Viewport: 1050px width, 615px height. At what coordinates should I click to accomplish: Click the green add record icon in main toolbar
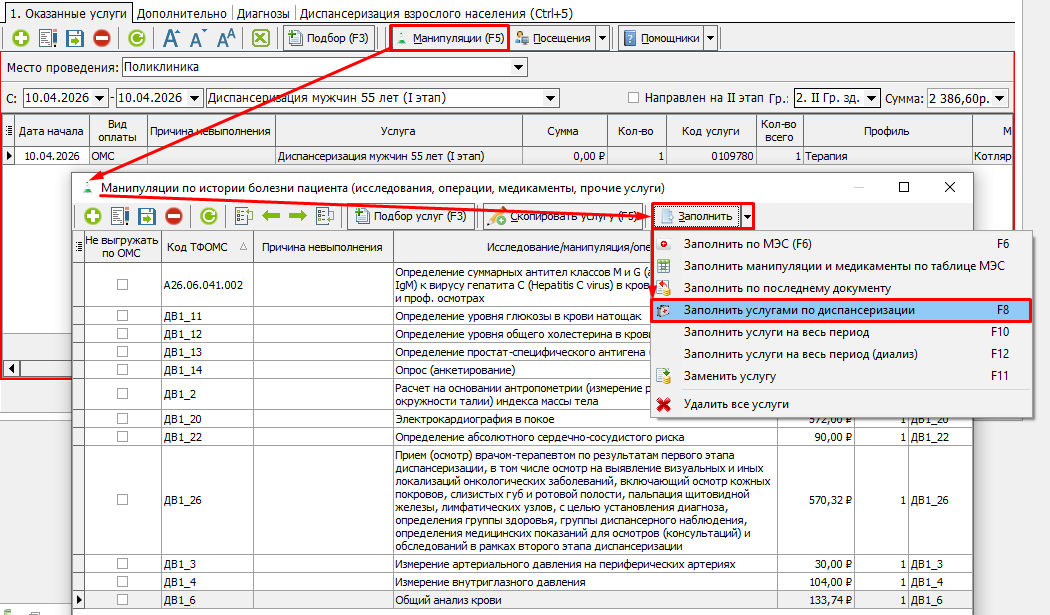[x=21, y=39]
